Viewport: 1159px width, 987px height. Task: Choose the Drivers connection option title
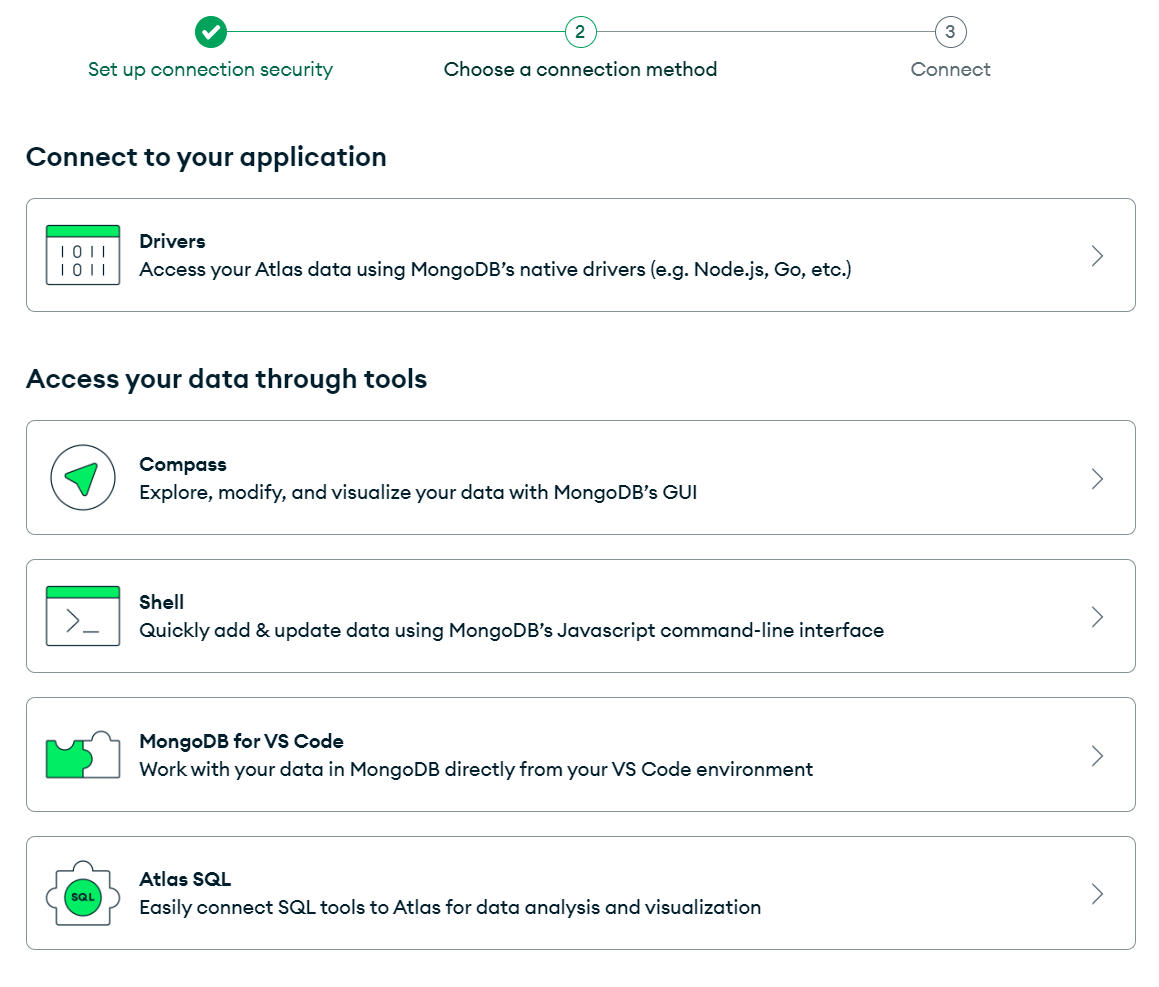(x=172, y=241)
